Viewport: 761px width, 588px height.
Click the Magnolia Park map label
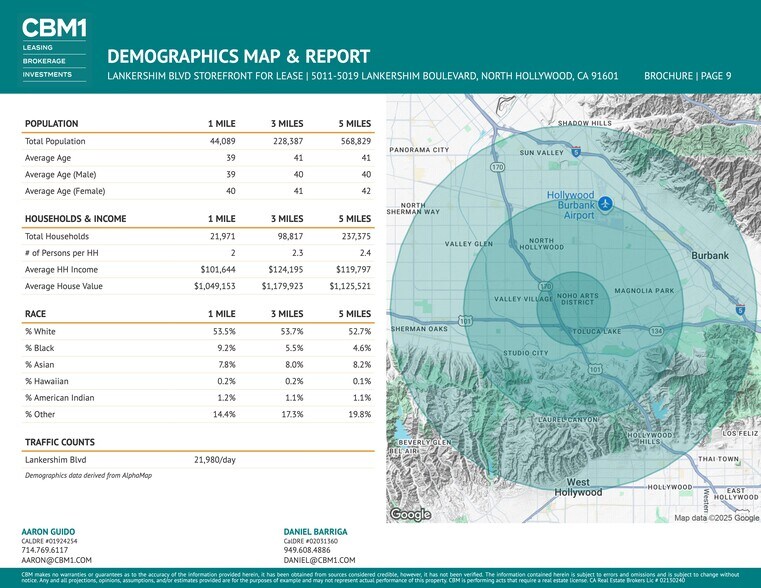645,291
